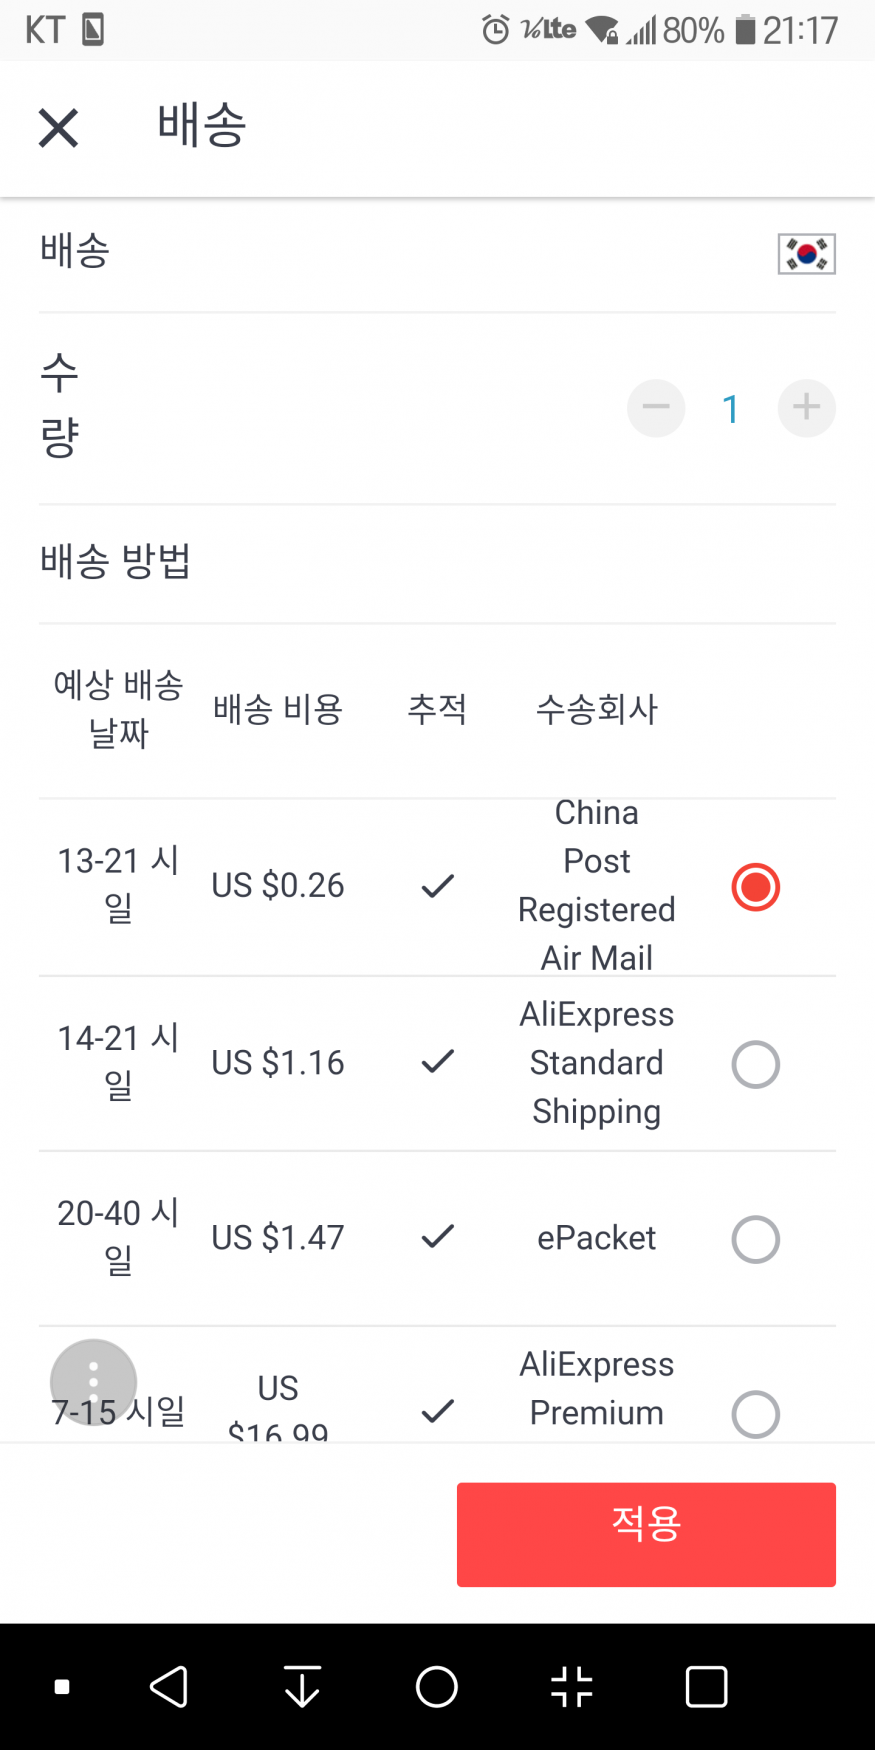The image size is (875, 1750).
Task: Tap the download arrow navigation icon
Action: 302,1687
